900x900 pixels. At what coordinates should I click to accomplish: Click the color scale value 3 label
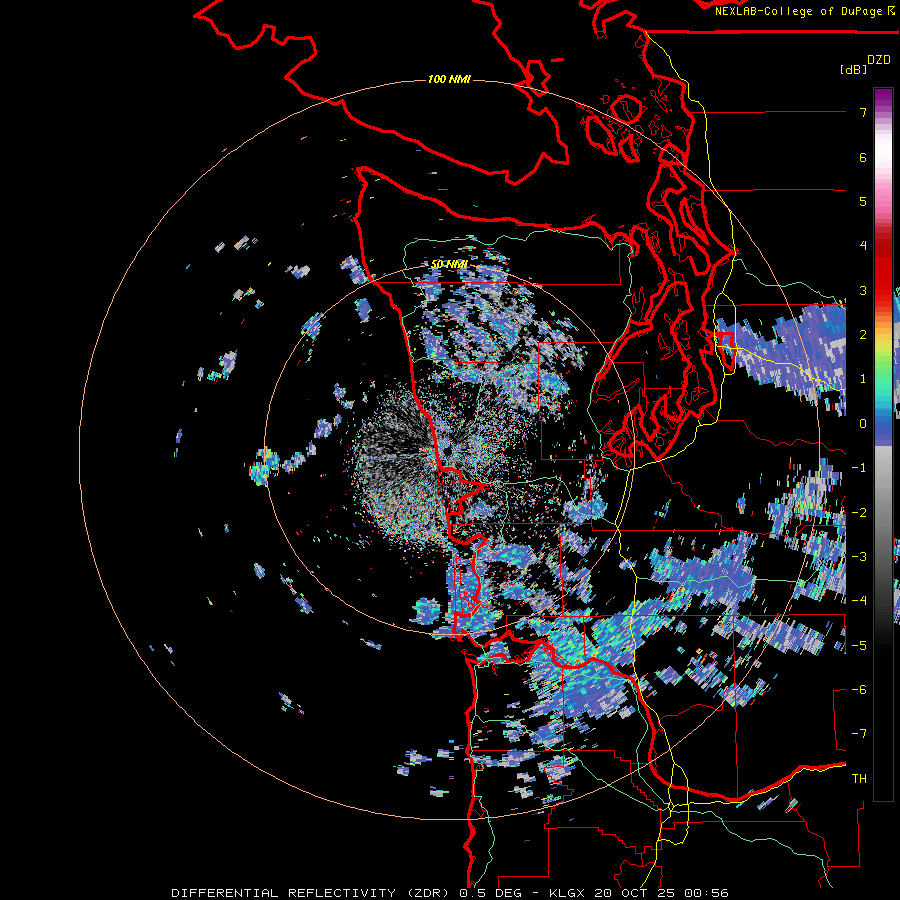tap(863, 290)
